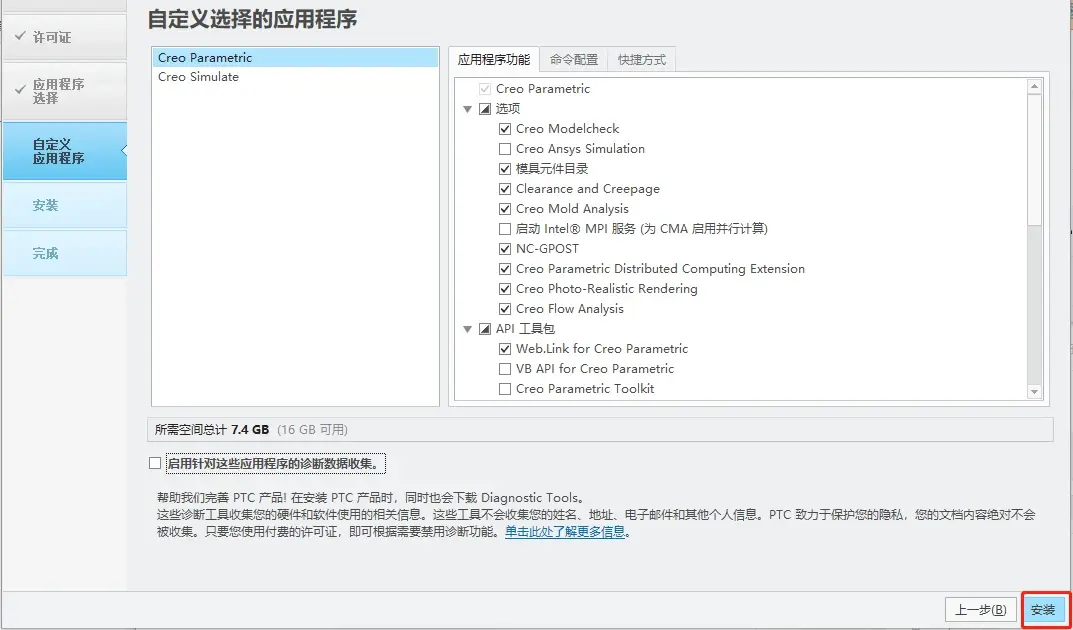1073x630 pixels.
Task: Open the 快捷方式 tab
Action: pyautogui.click(x=642, y=60)
